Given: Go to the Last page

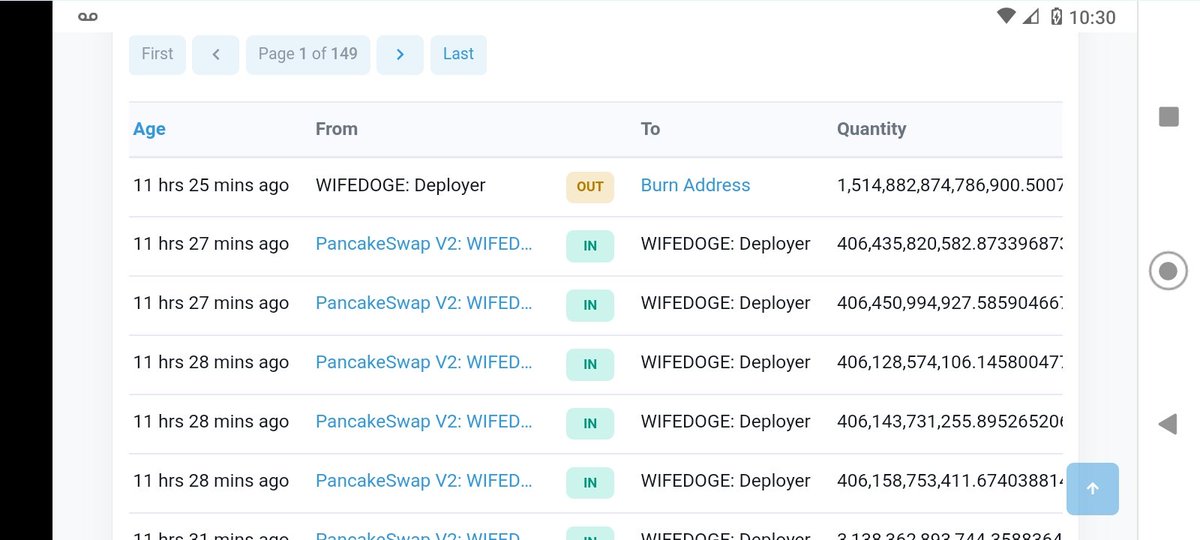Looking at the screenshot, I should (x=458, y=54).
